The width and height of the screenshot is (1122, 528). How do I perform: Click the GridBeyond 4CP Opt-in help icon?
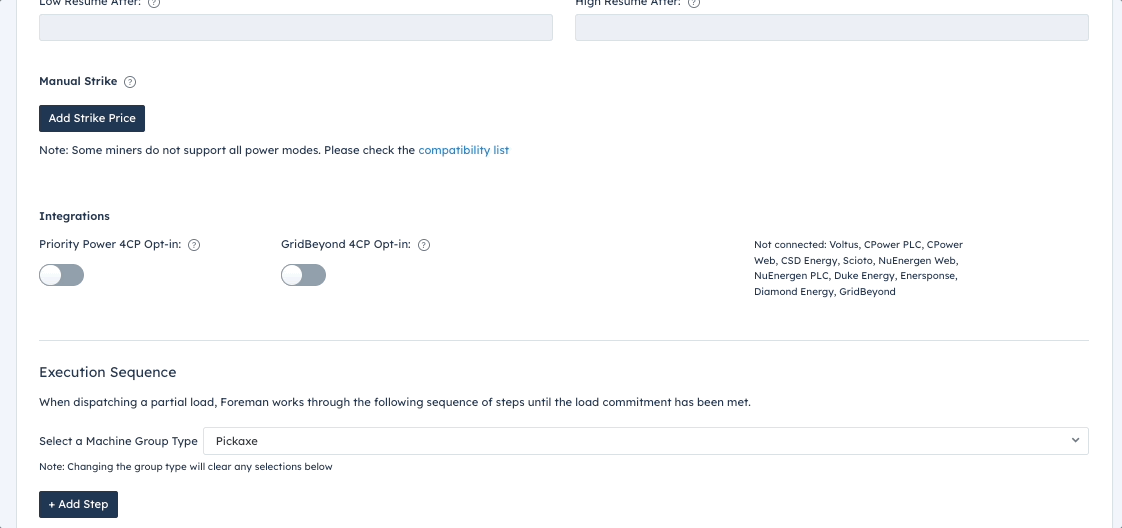[x=424, y=245]
